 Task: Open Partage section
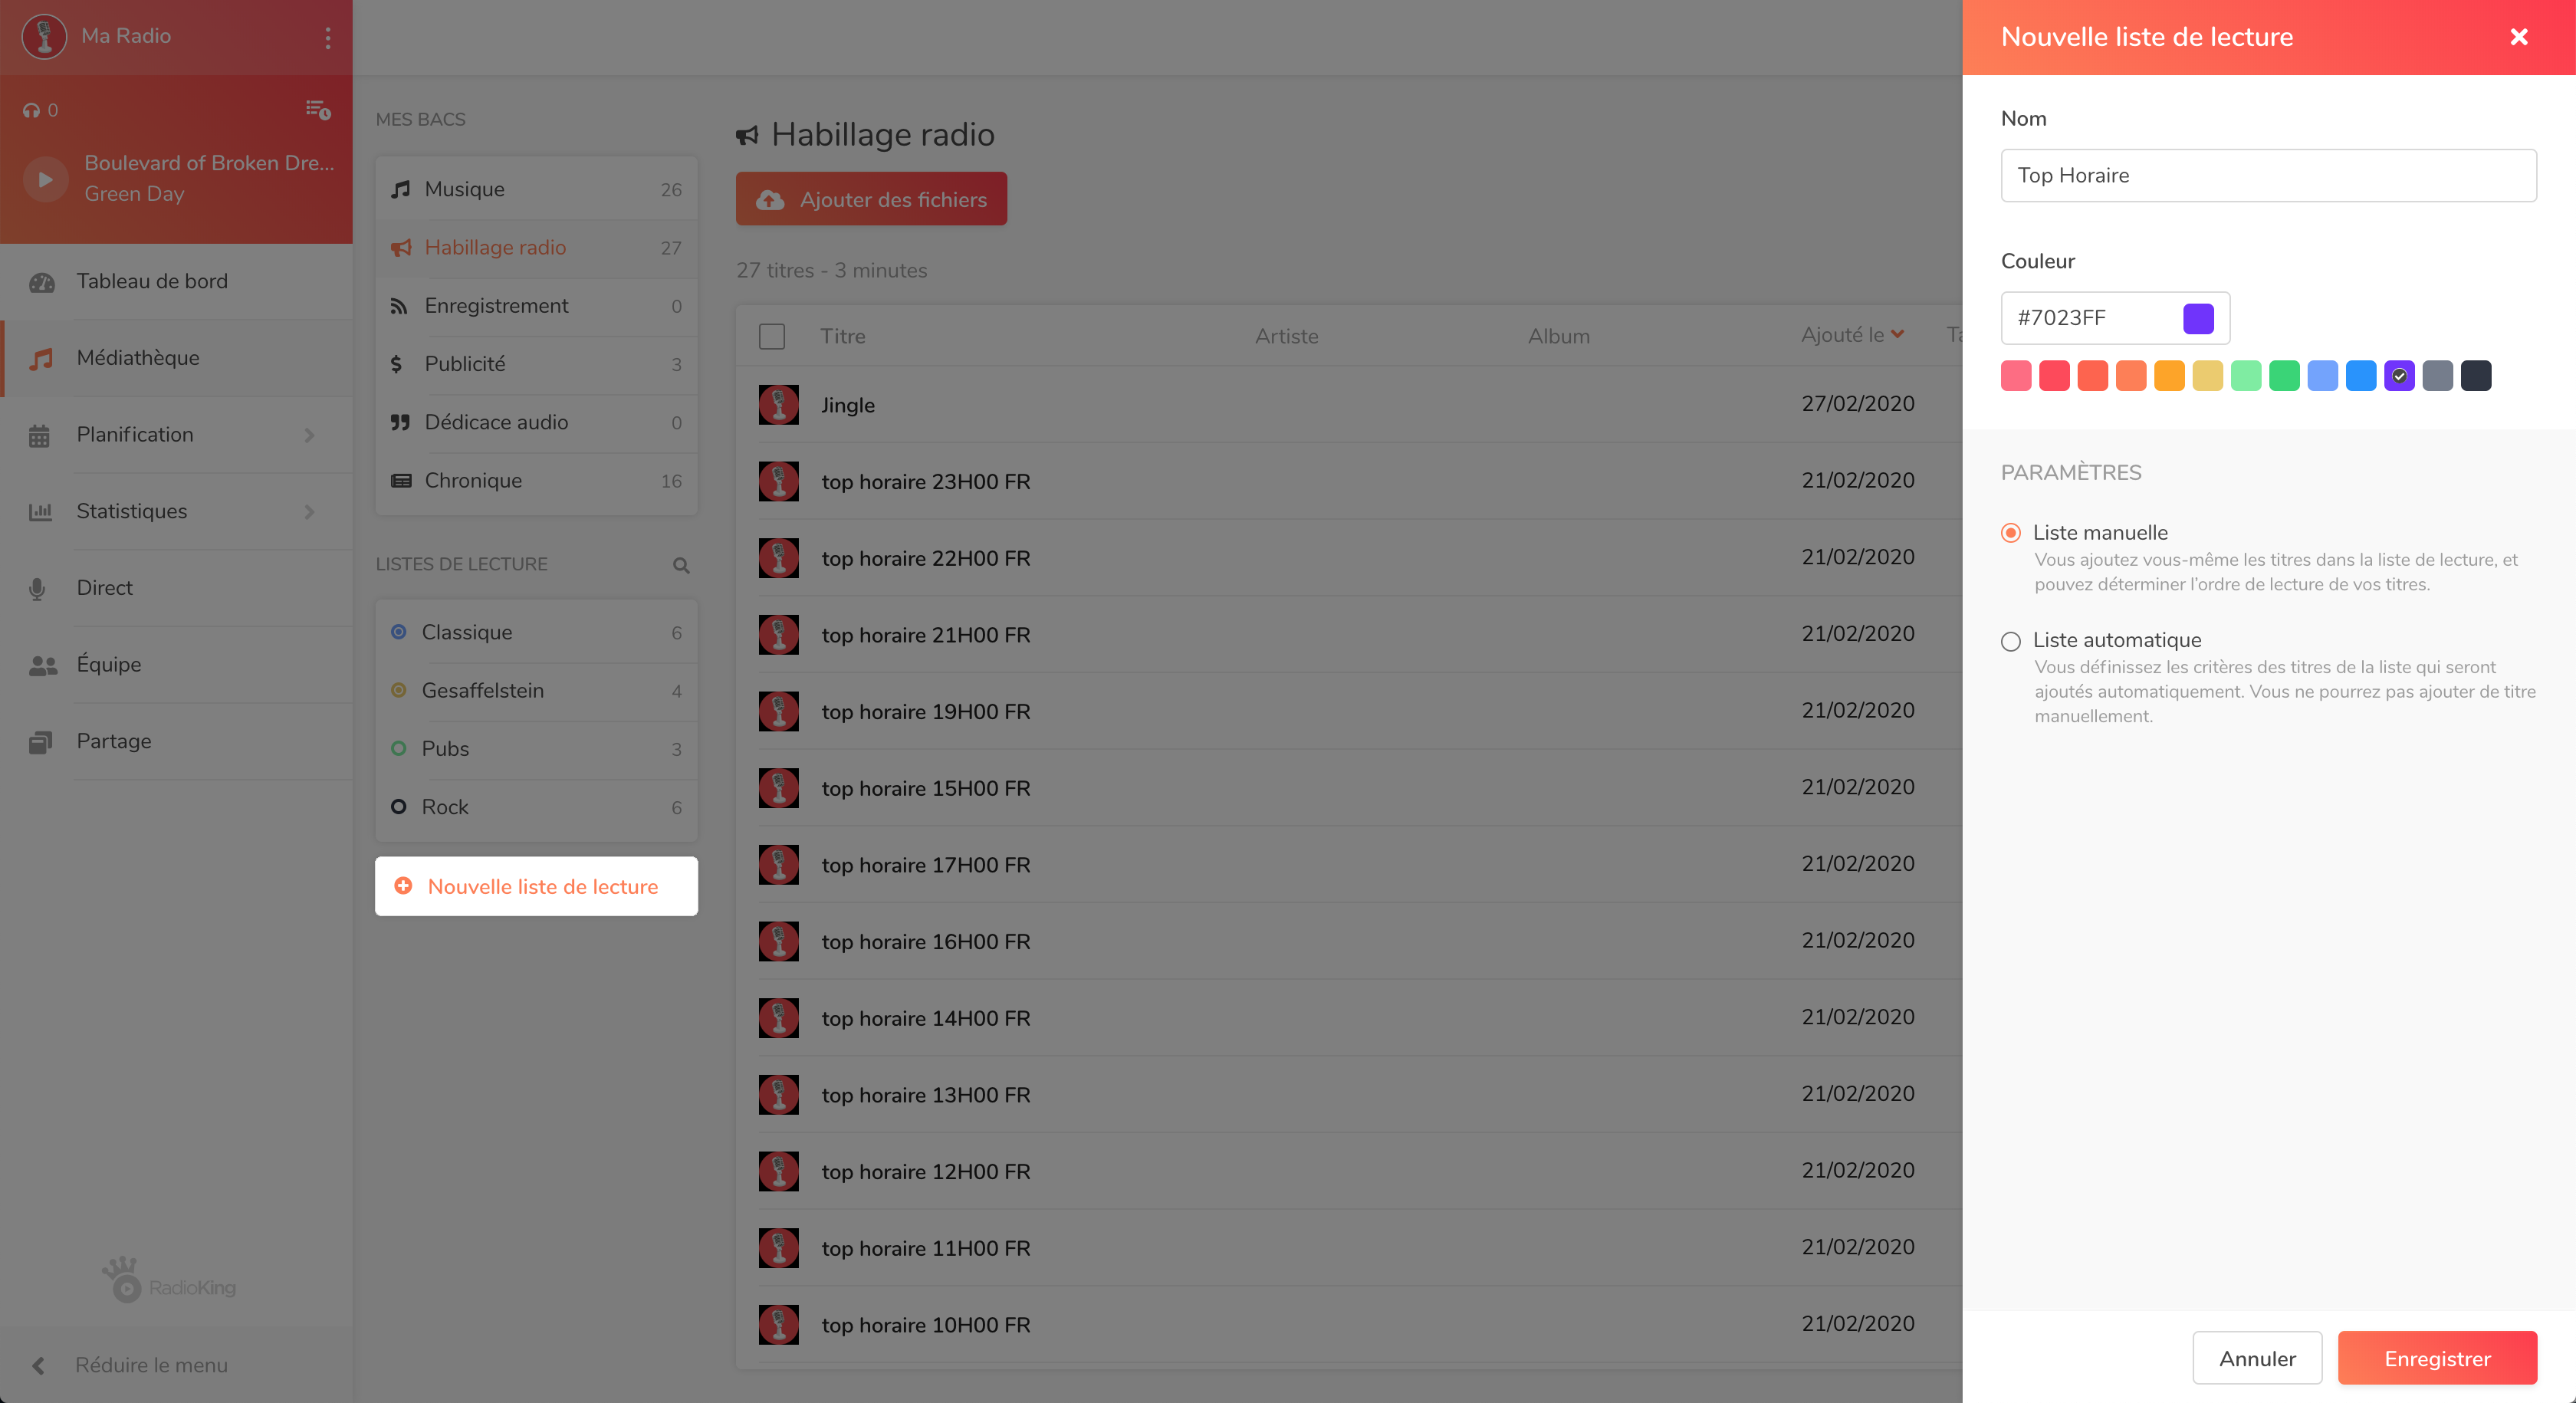(x=176, y=741)
